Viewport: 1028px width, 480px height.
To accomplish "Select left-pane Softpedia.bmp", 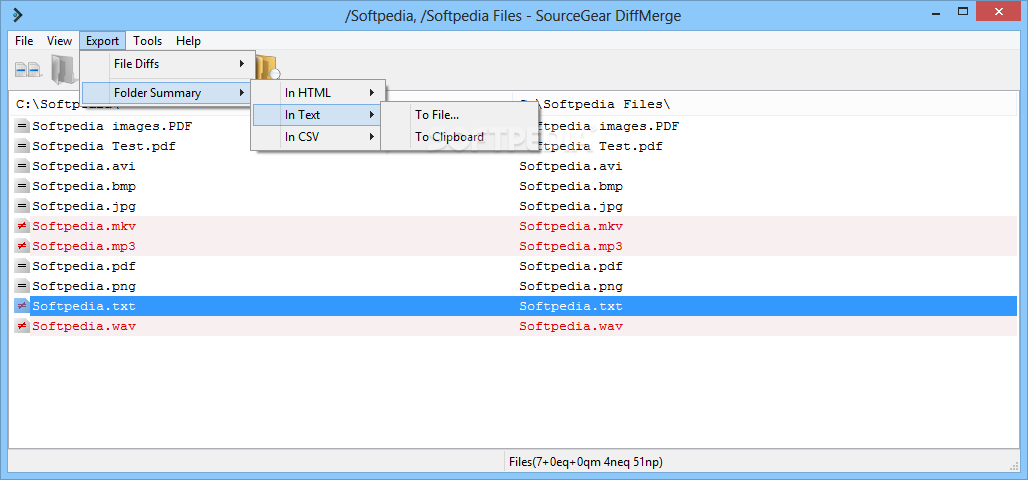I will [84, 186].
